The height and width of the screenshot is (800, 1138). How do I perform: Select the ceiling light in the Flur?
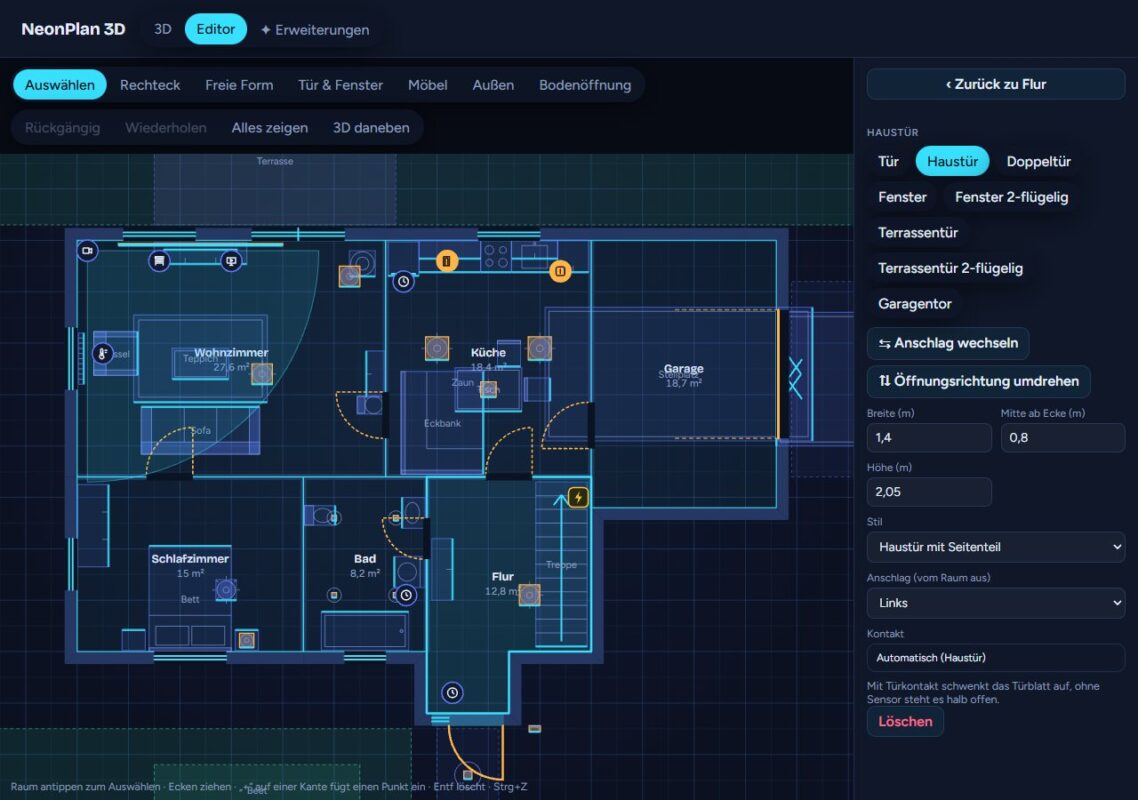click(x=529, y=595)
